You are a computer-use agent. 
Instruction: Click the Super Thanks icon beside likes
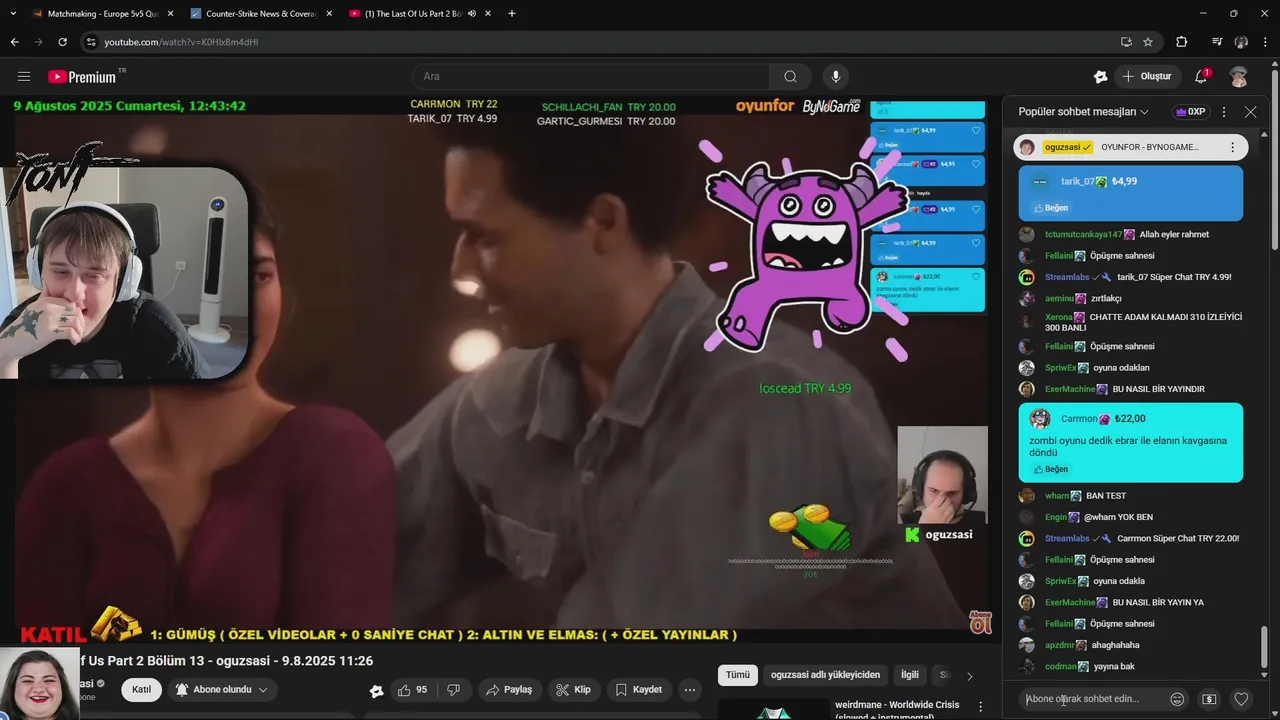[x=376, y=691]
